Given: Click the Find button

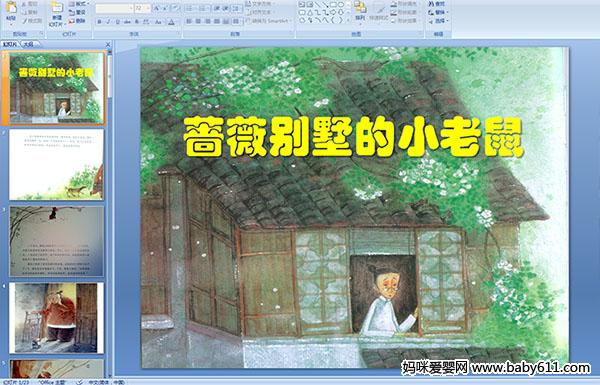Looking at the screenshot, I should (x=437, y=3).
